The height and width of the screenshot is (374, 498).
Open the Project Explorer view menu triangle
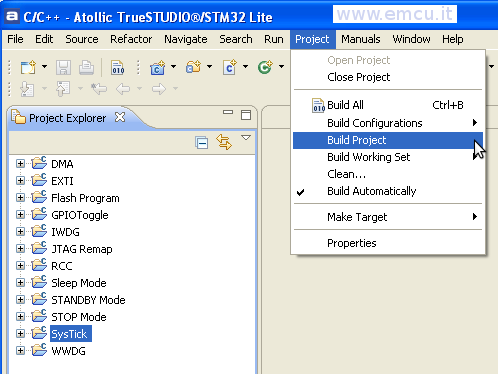(246, 137)
